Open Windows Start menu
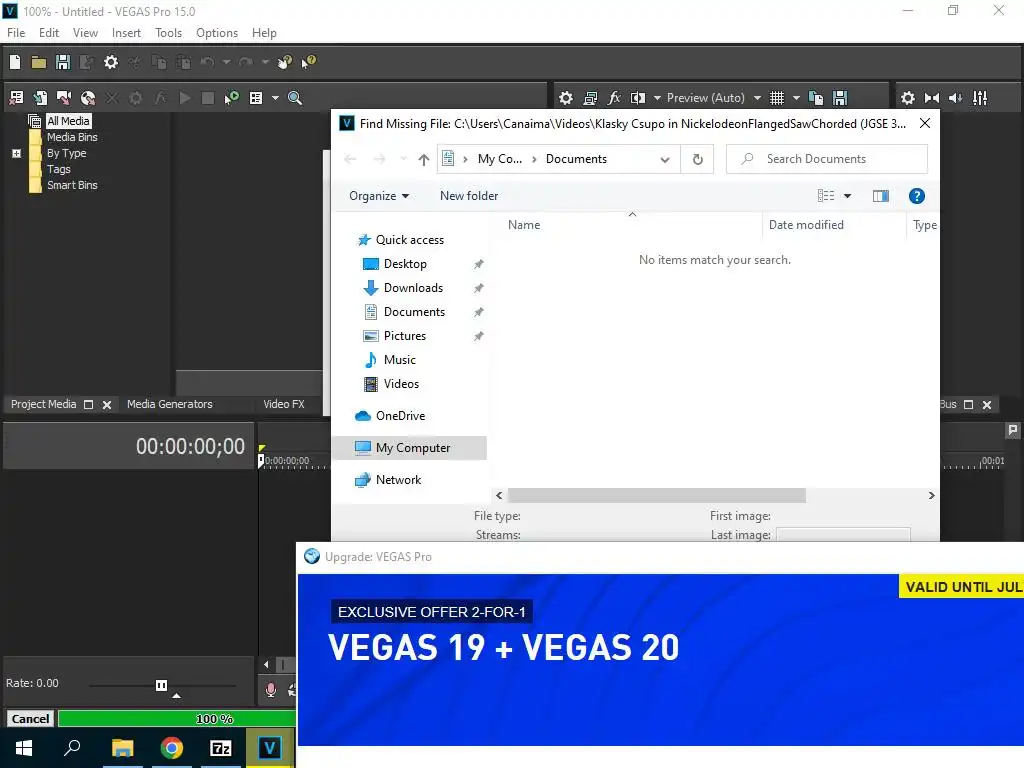Screen dimensions: 1024x768 [24, 748]
